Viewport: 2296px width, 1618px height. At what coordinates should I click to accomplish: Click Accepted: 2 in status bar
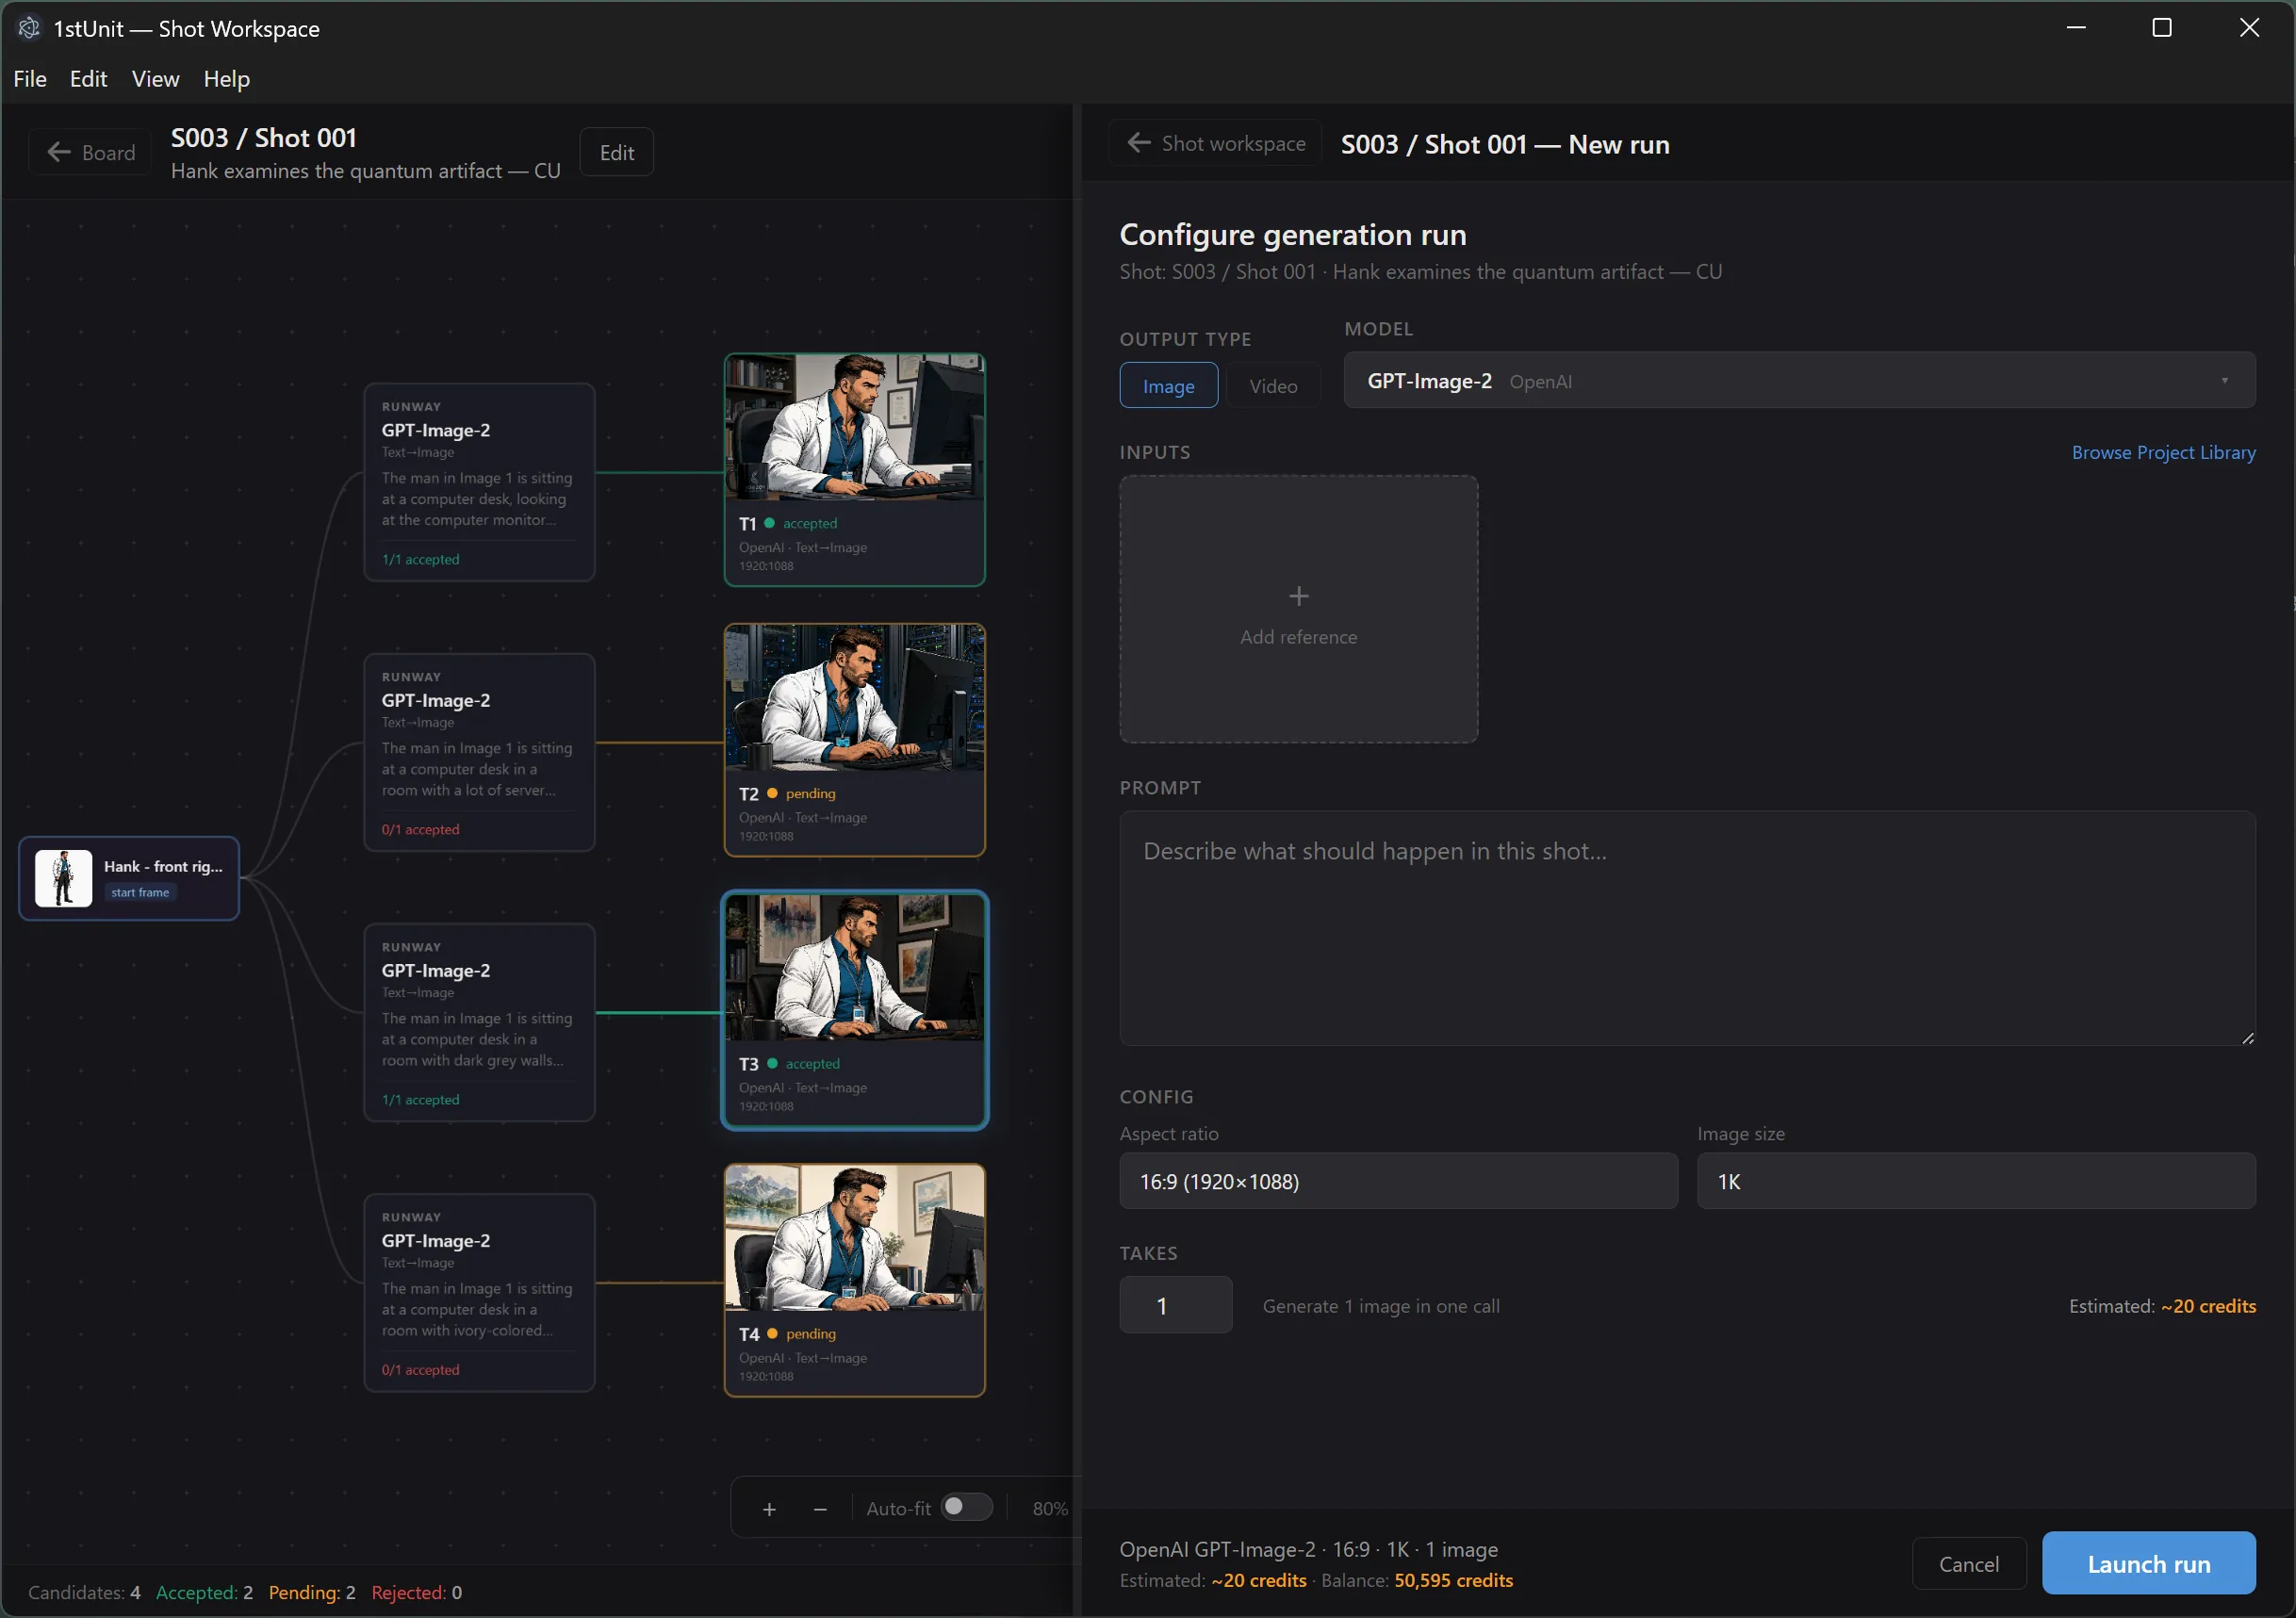pos(204,1592)
